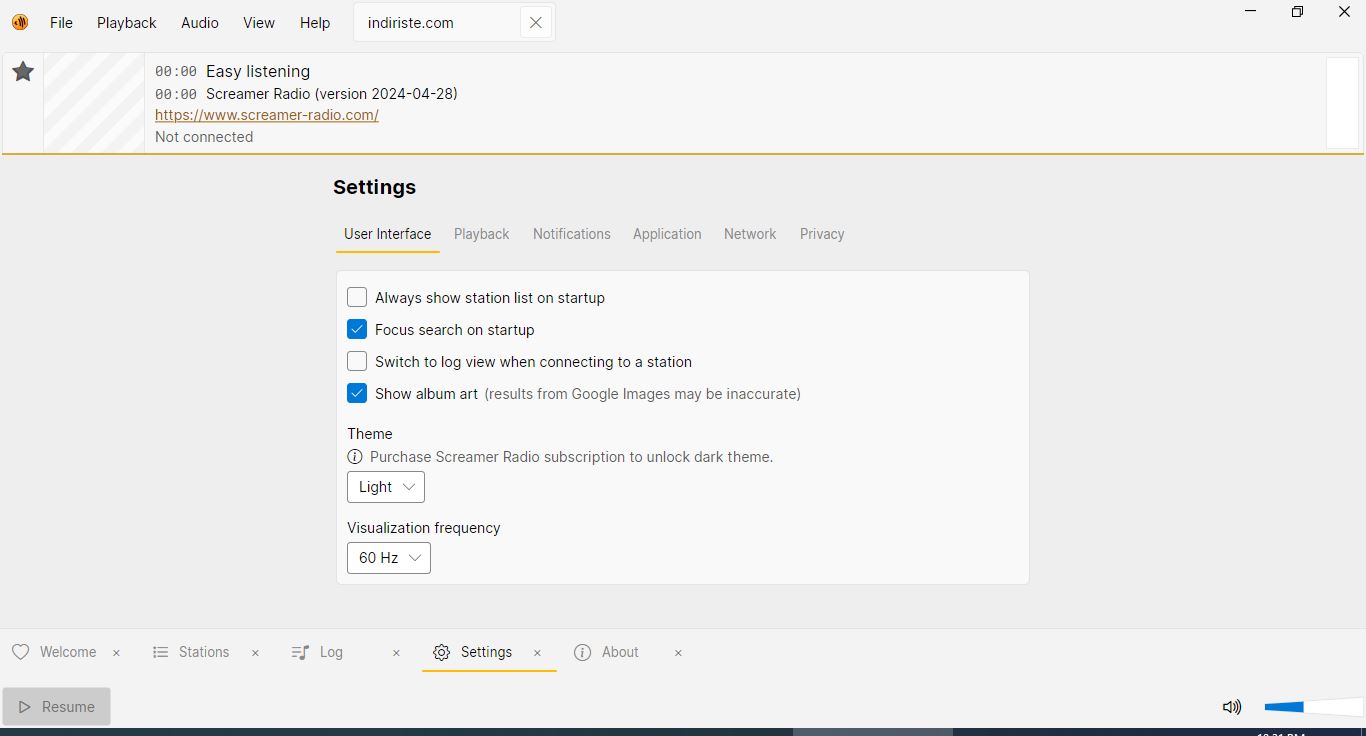This screenshot has height=736, width=1366.
Task: Switch to the Privacy settings tab
Action: click(822, 234)
